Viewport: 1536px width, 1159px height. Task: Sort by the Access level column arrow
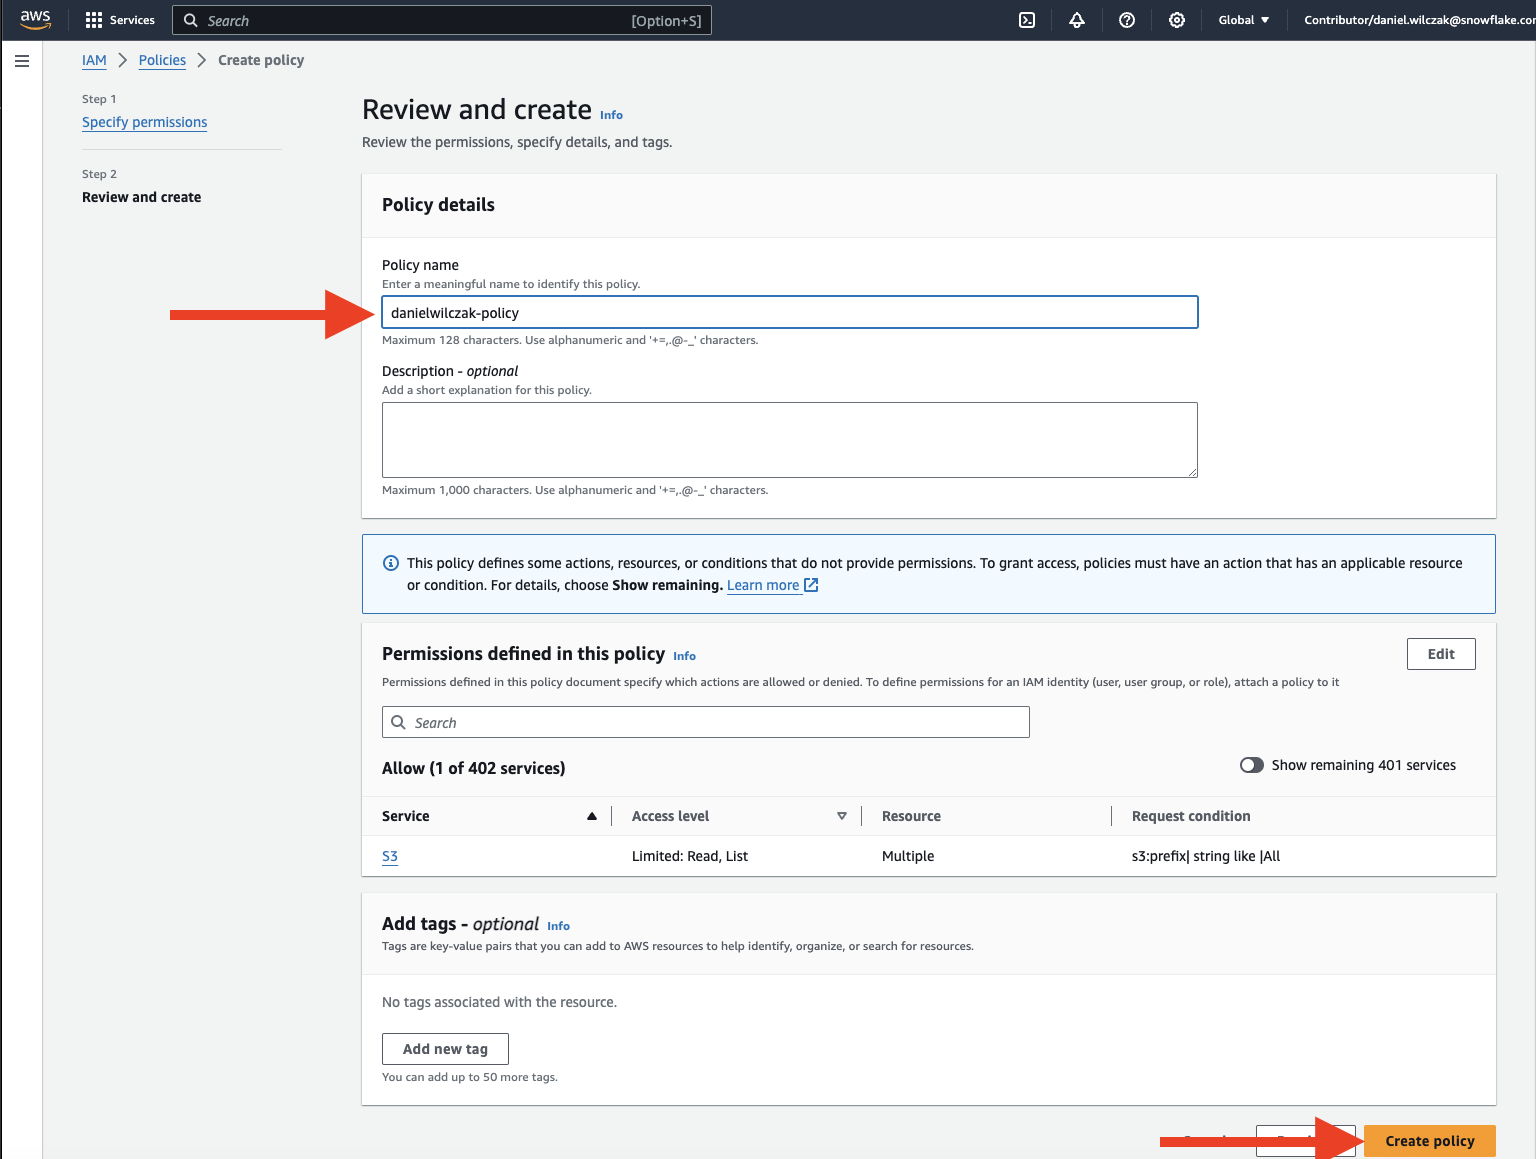click(842, 816)
